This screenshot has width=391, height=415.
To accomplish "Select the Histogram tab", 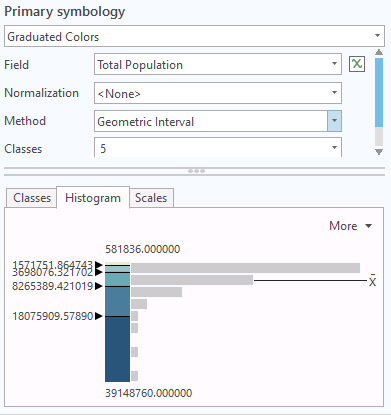I will click(93, 198).
